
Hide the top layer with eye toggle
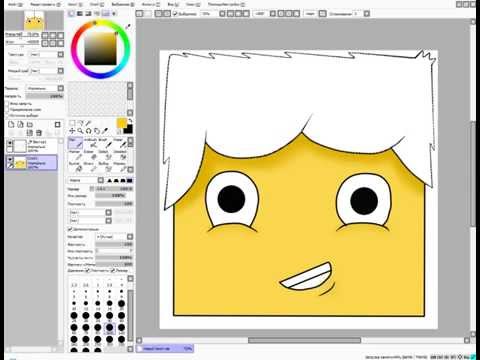pyautogui.click(x=10, y=143)
